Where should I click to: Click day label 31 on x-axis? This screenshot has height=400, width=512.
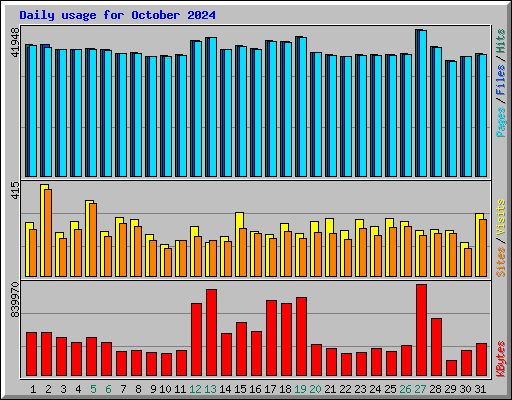(480, 389)
